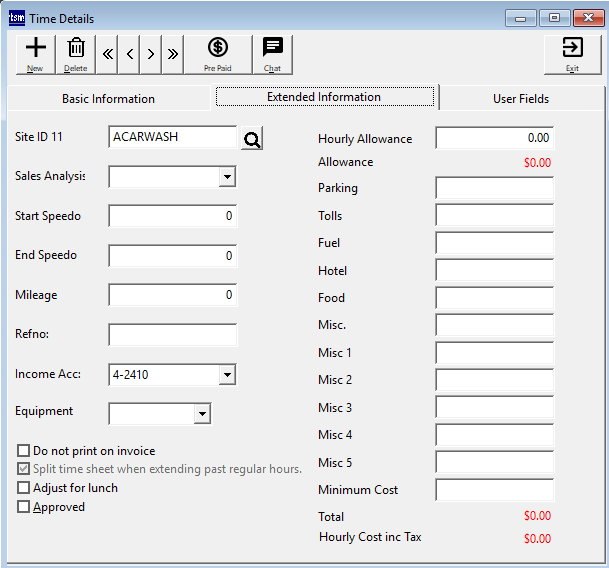Search Site ID with magnifier button
609x568 pixels.
[x=252, y=138]
